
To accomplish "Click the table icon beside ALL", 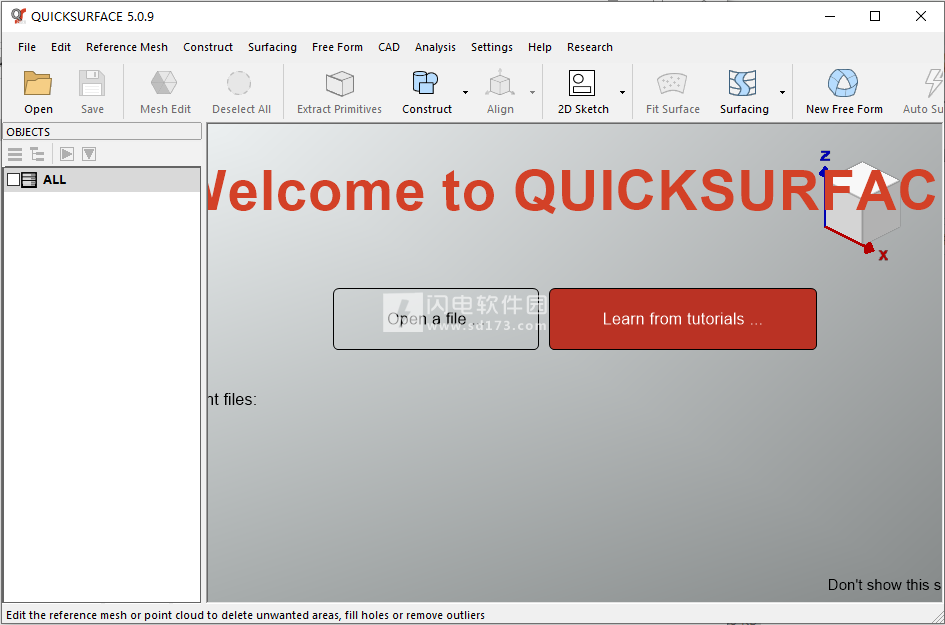I will (29, 180).
